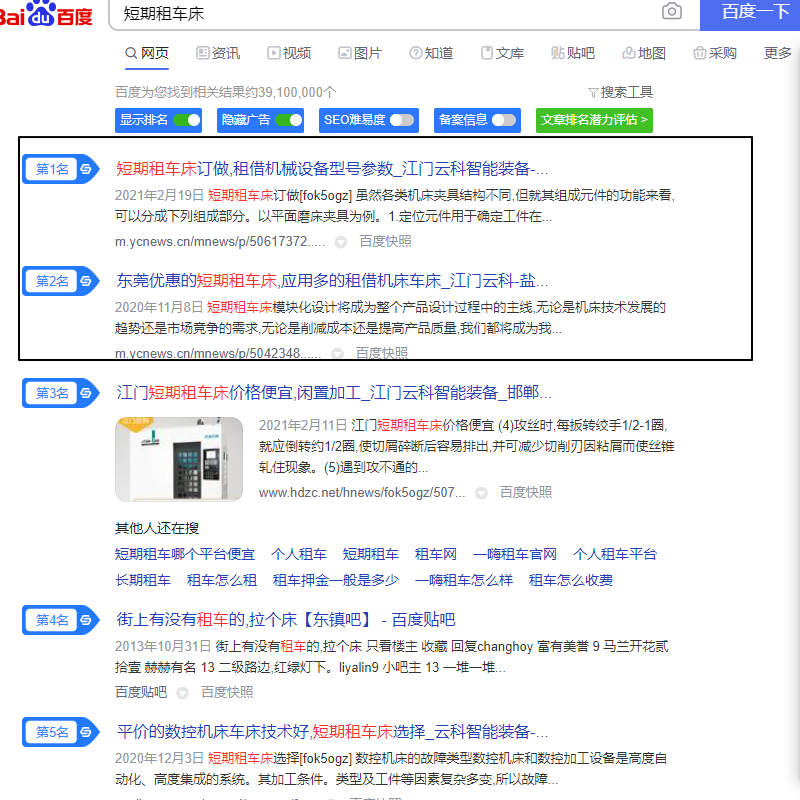Screen dimensions: 800x800
Task: Click the CNC machine thumbnail image
Action: (179, 459)
